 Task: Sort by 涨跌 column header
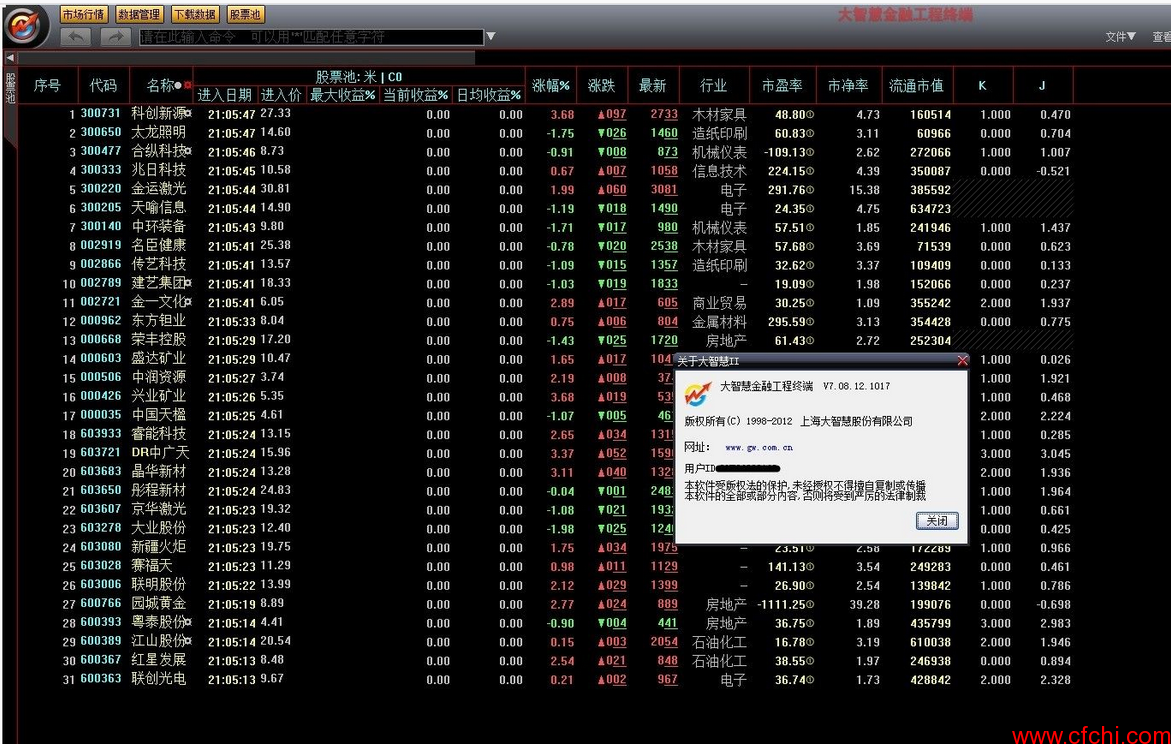601,85
